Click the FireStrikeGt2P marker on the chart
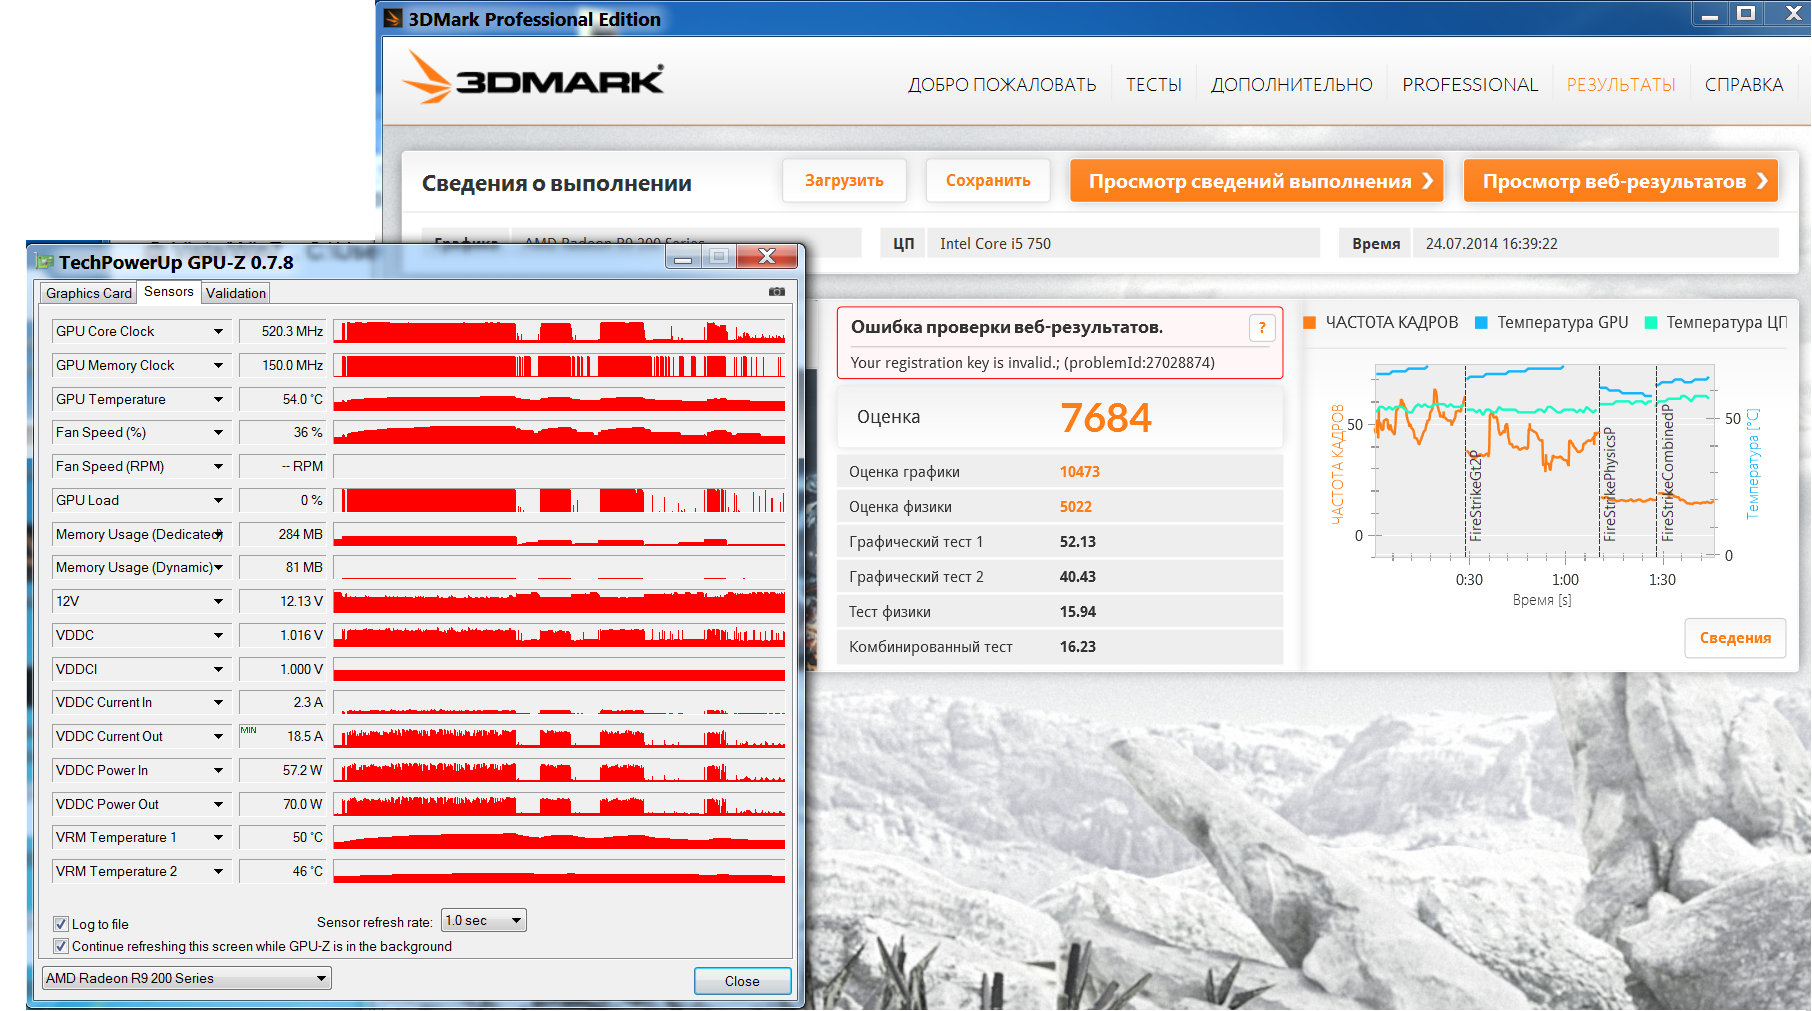Image resolution: width=1812 pixels, height=1011 pixels. tap(1475, 496)
